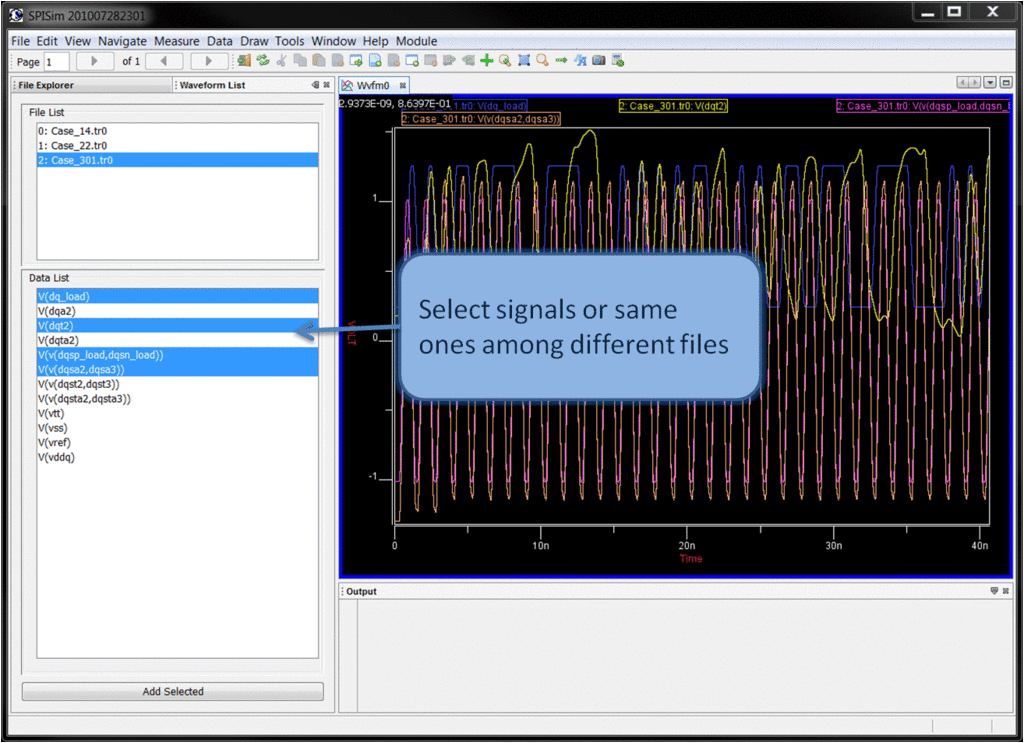
Task: Switch to the File Explorer tab
Action: click(46, 85)
